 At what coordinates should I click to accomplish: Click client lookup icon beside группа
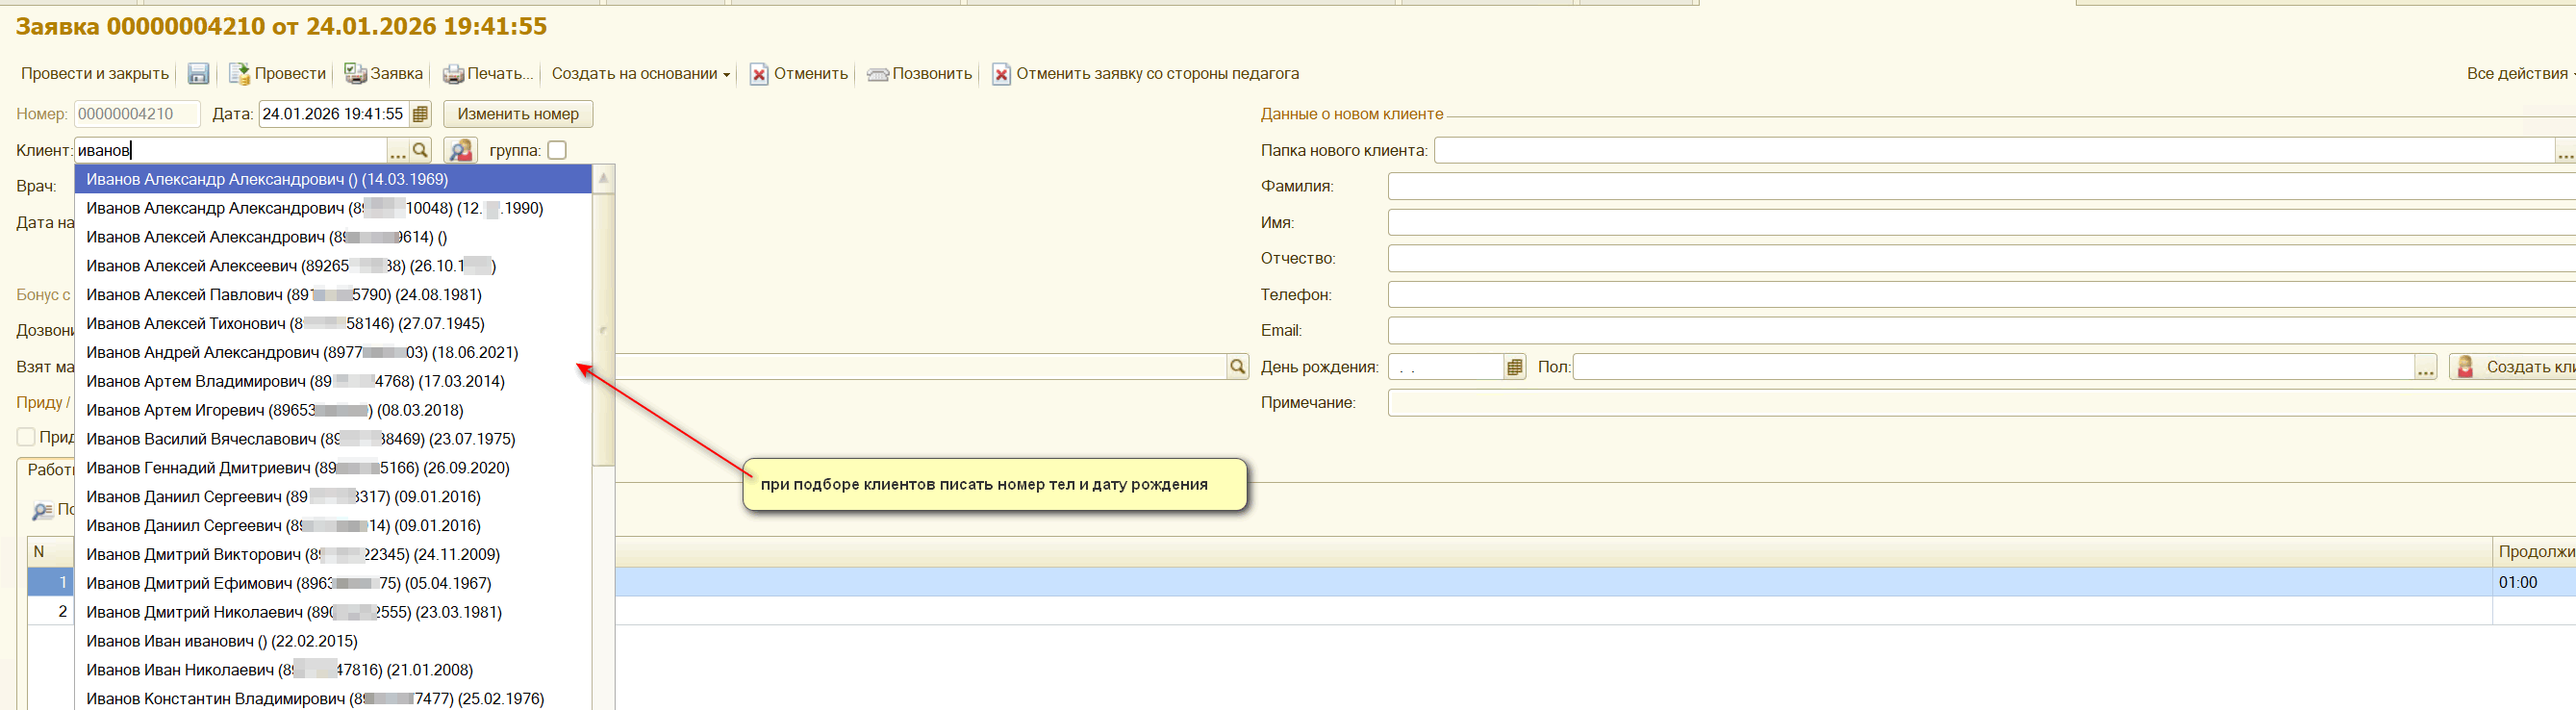point(460,150)
